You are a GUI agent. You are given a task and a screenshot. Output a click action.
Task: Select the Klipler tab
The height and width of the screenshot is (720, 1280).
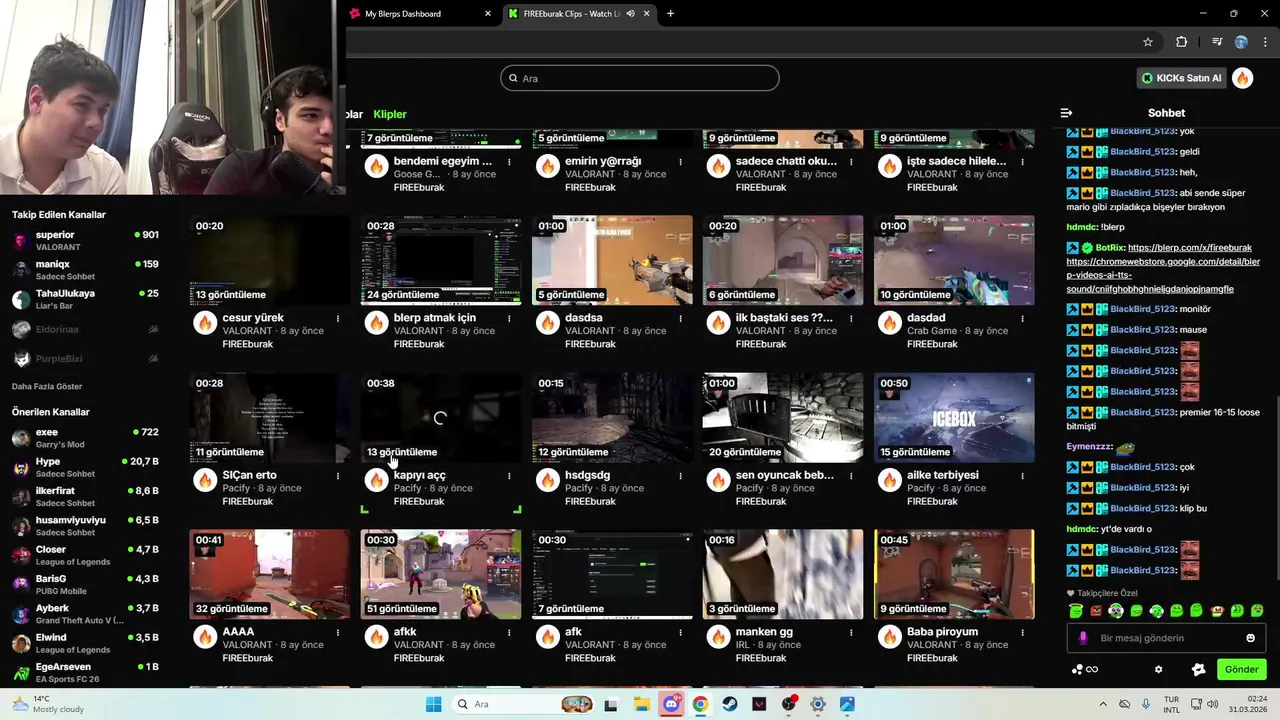(x=390, y=114)
